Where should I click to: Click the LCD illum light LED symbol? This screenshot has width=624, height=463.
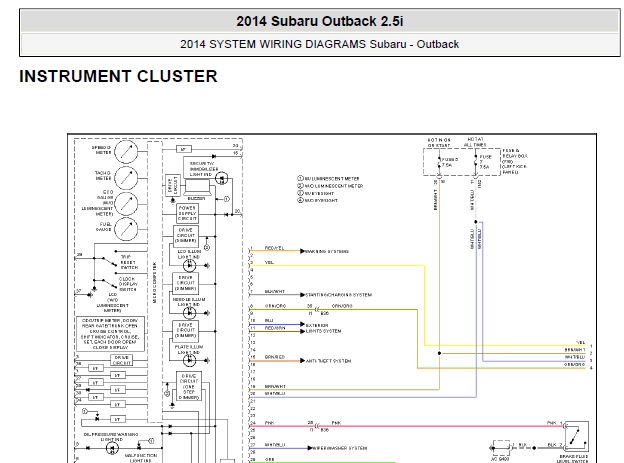pos(189,266)
